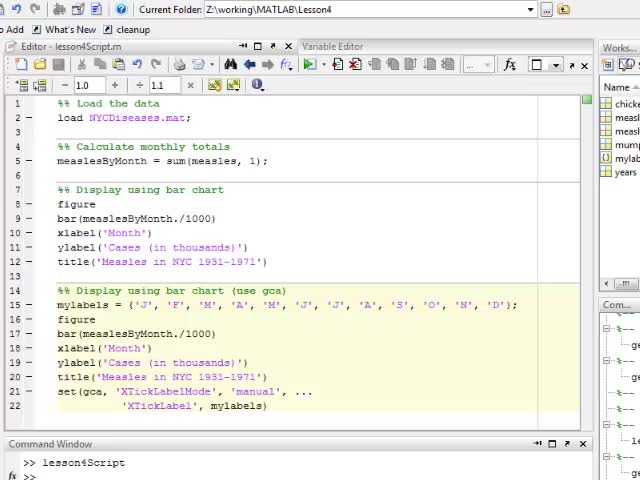
Task: Open the Current Folder path dropdown
Action: (530, 9)
